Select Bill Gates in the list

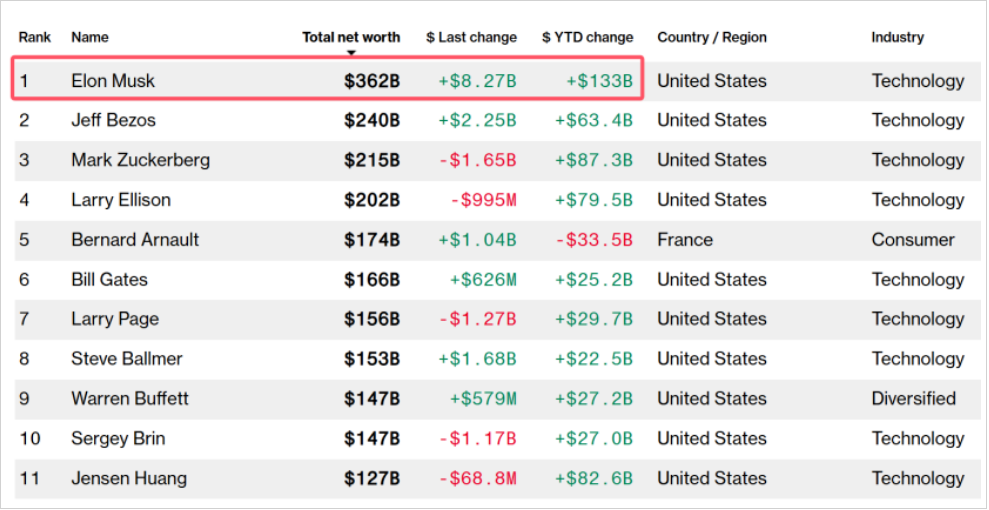point(109,280)
